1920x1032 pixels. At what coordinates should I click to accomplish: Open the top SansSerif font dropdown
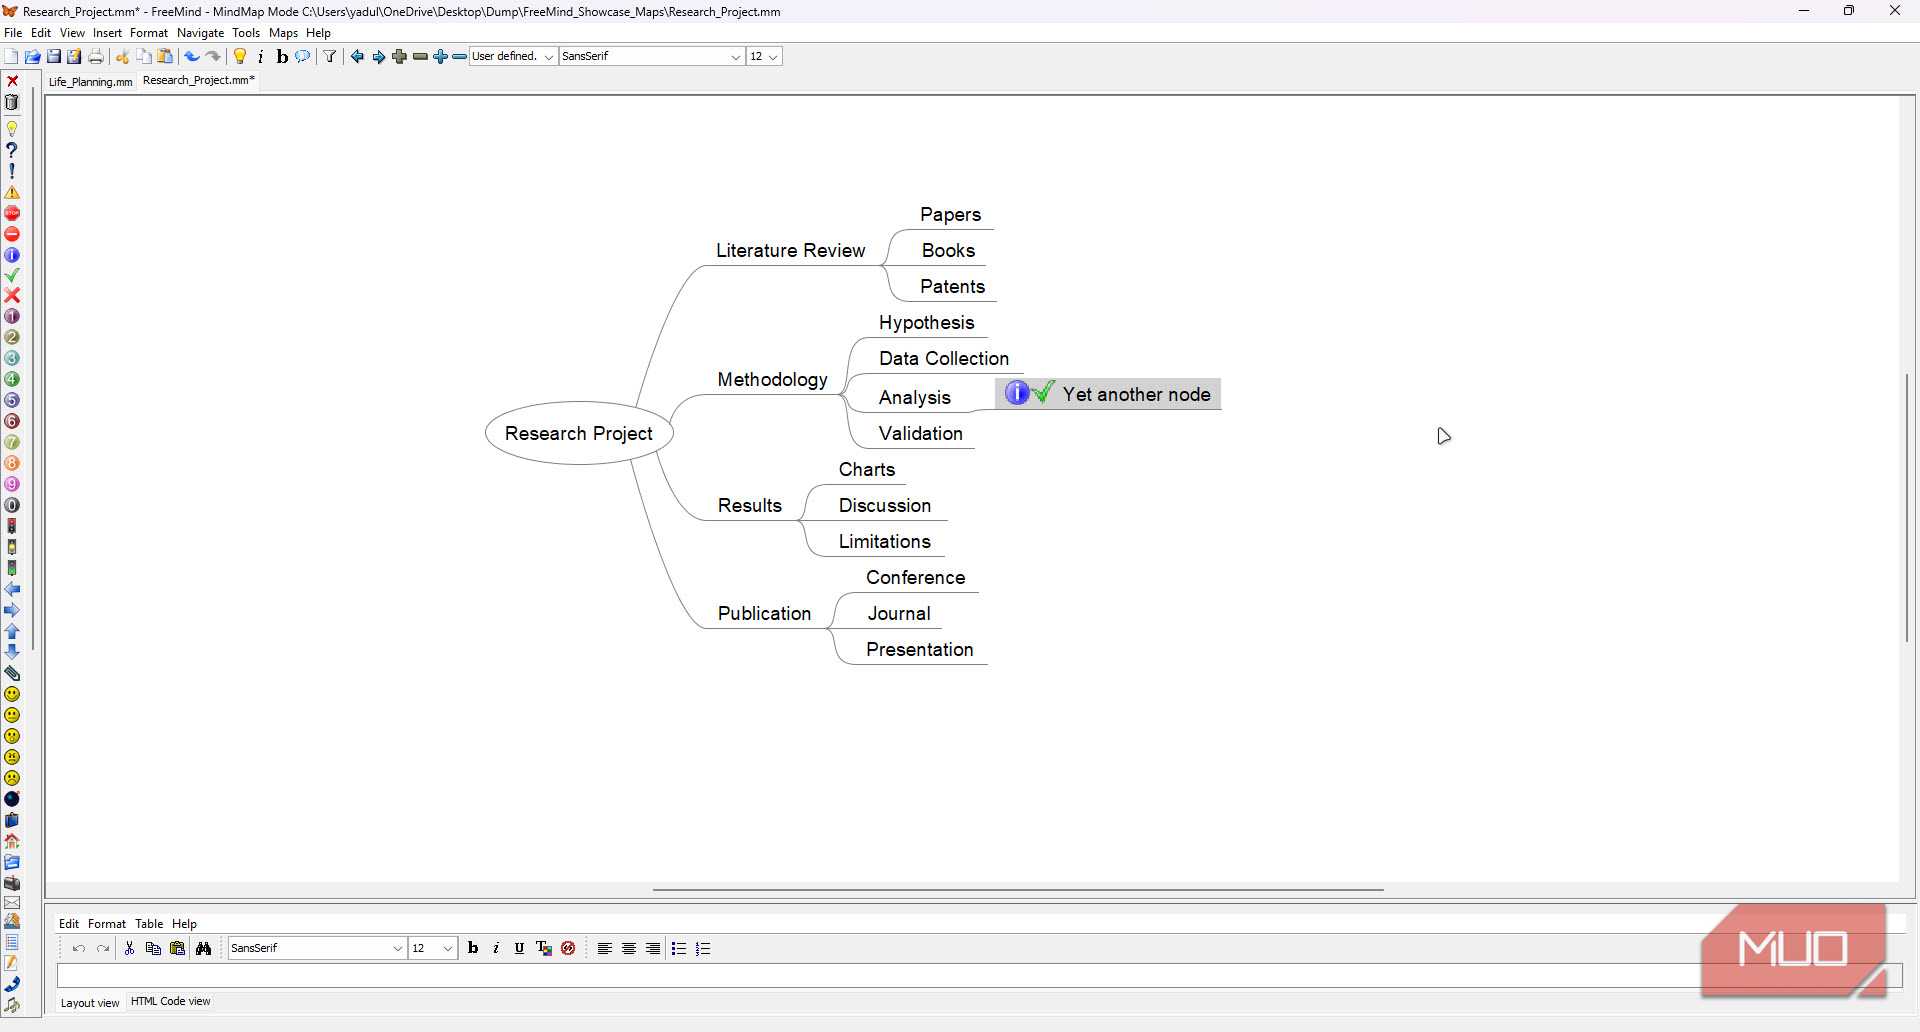652,57
